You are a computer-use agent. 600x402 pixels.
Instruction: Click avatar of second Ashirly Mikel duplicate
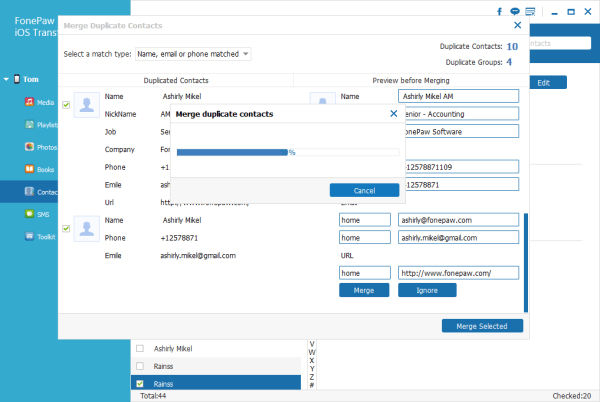[86, 229]
